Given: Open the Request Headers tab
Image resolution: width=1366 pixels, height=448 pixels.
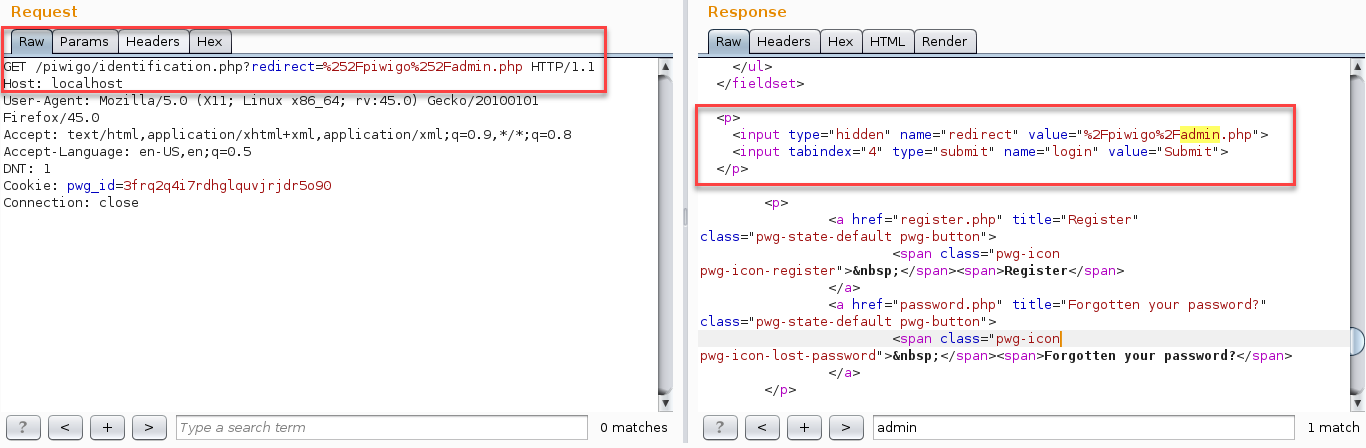Looking at the screenshot, I should [x=153, y=41].
